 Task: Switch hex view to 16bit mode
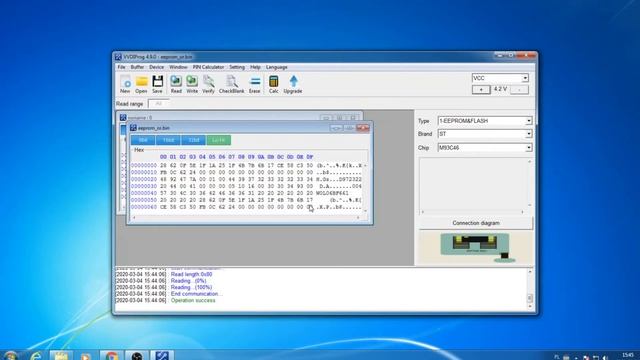[168, 140]
